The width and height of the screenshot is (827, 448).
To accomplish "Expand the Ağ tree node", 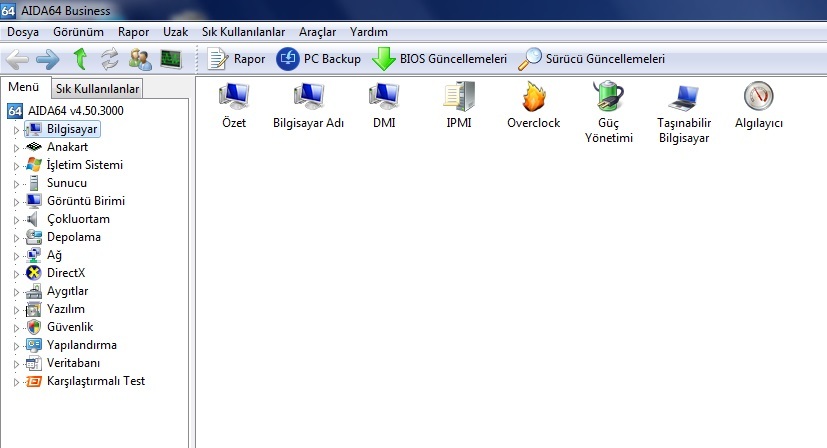I will tap(16, 256).
